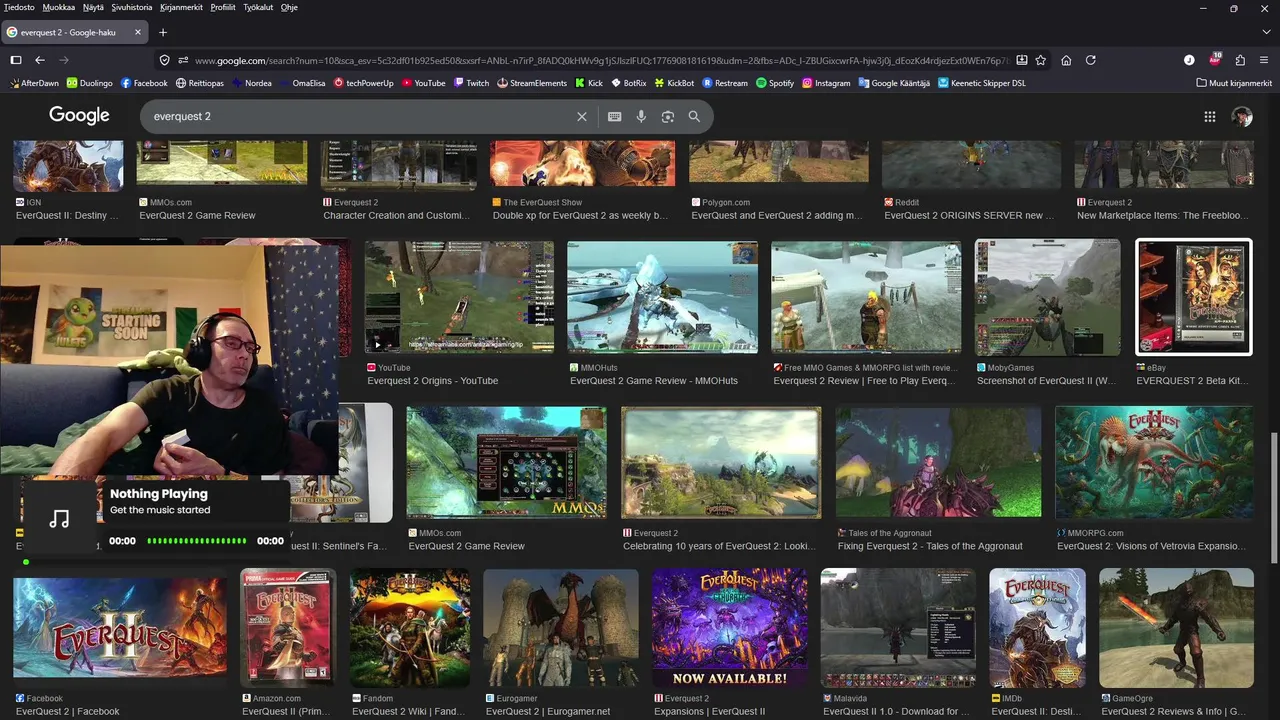Open the Muut kirjanmerkit bookmarks folder
Screen dimensions: 1280x720
tap(1234, 83)
